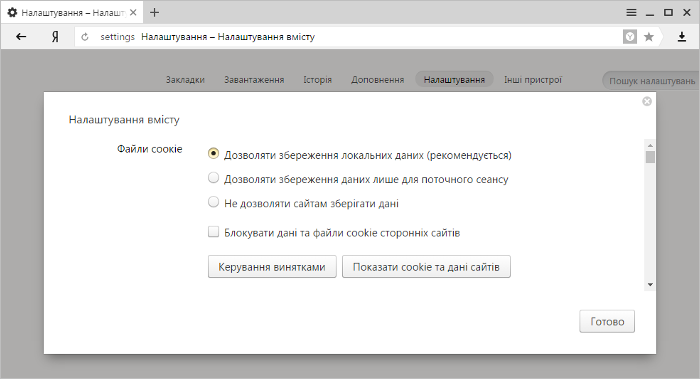The image size is (700, 379).
Task: Open the Інші пристрої tab
Action: coord(533,80)
